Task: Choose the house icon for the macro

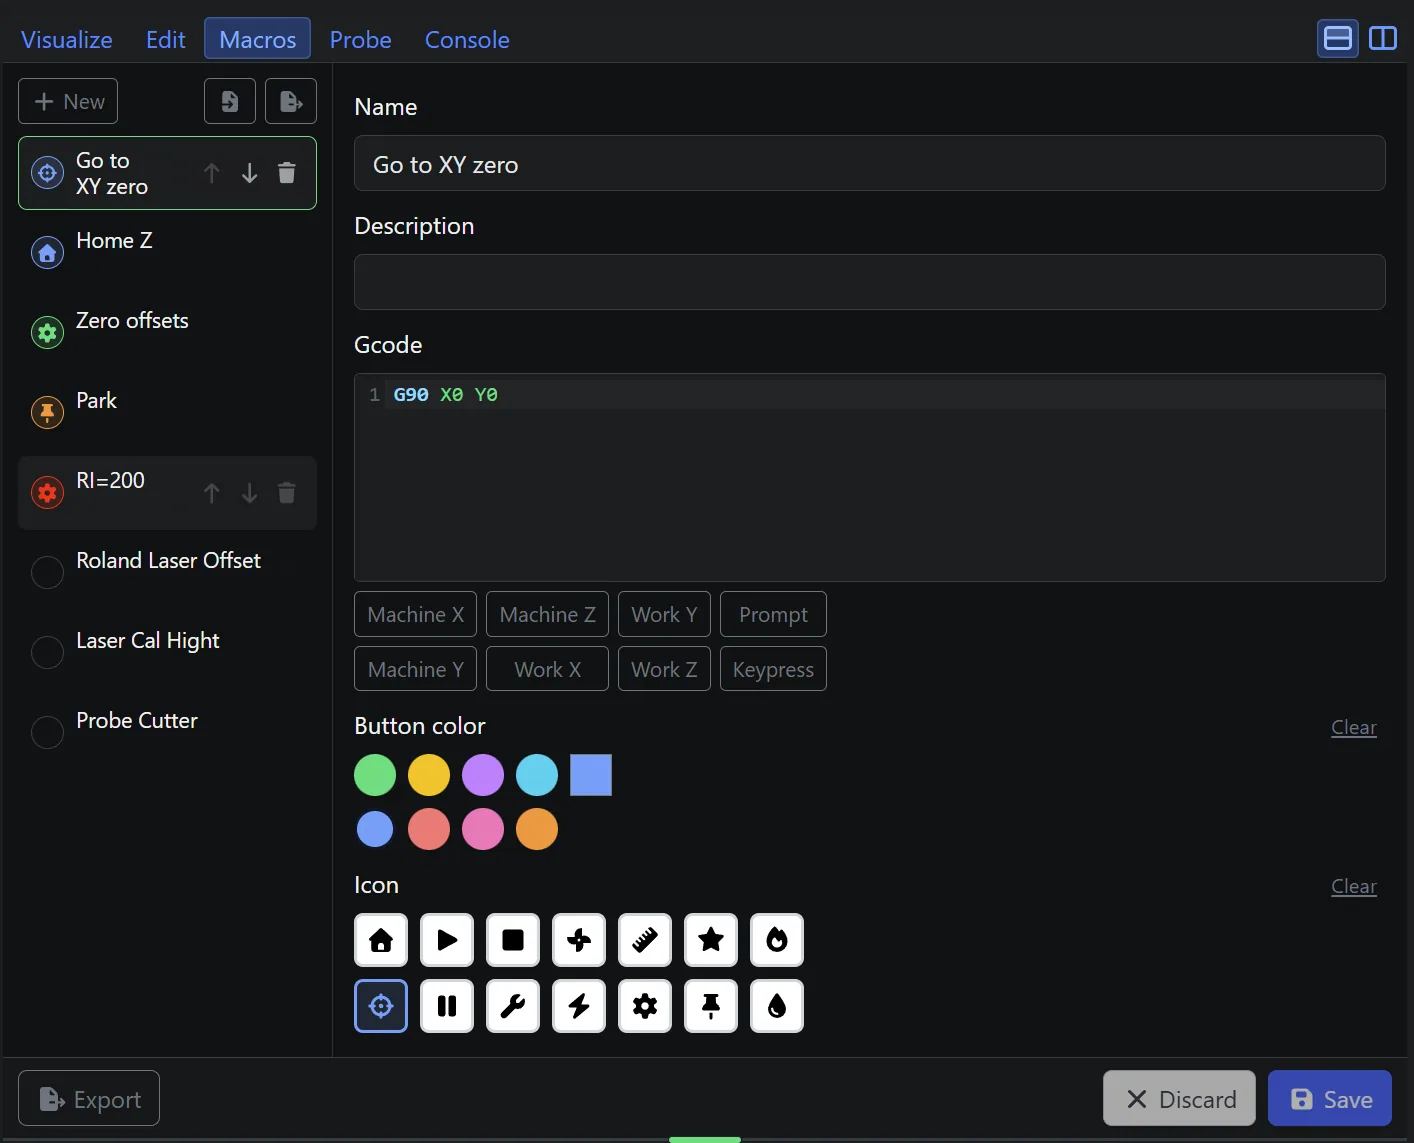Action: 381,940
